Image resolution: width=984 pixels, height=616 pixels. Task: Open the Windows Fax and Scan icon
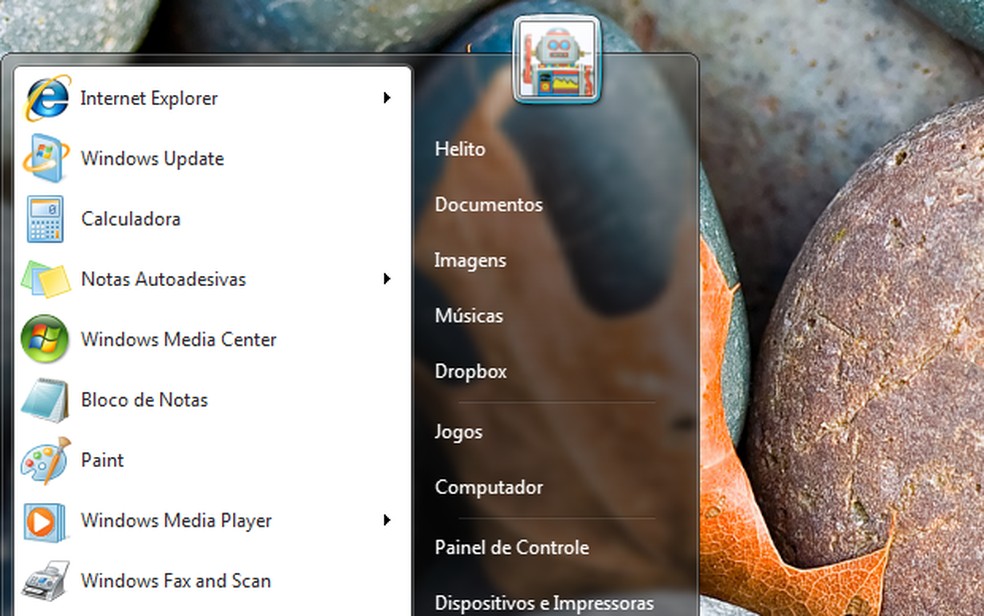pyautogui.click(x=45, y=580)
